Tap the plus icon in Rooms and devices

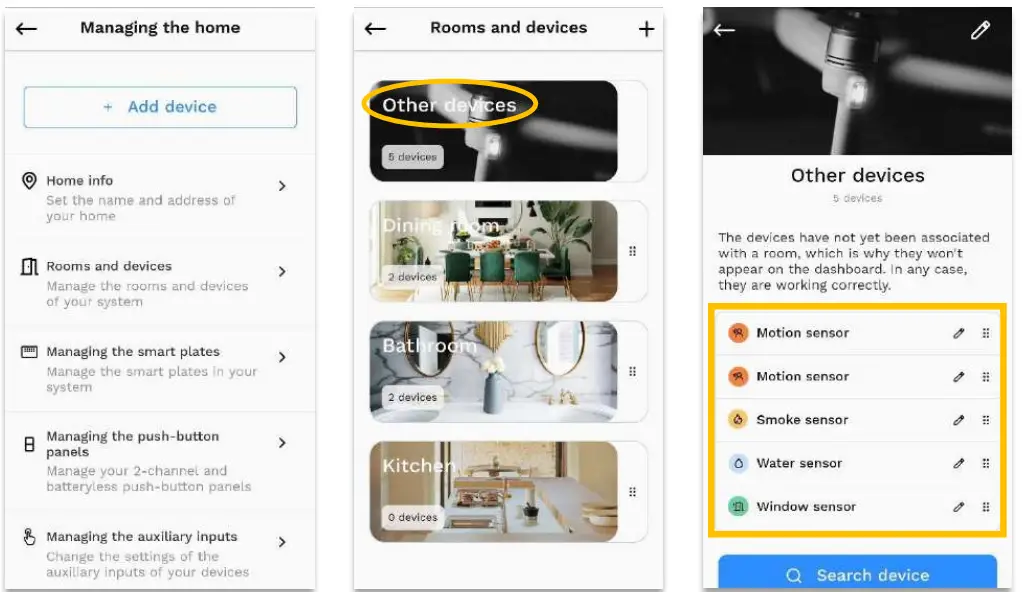(646, 29)
